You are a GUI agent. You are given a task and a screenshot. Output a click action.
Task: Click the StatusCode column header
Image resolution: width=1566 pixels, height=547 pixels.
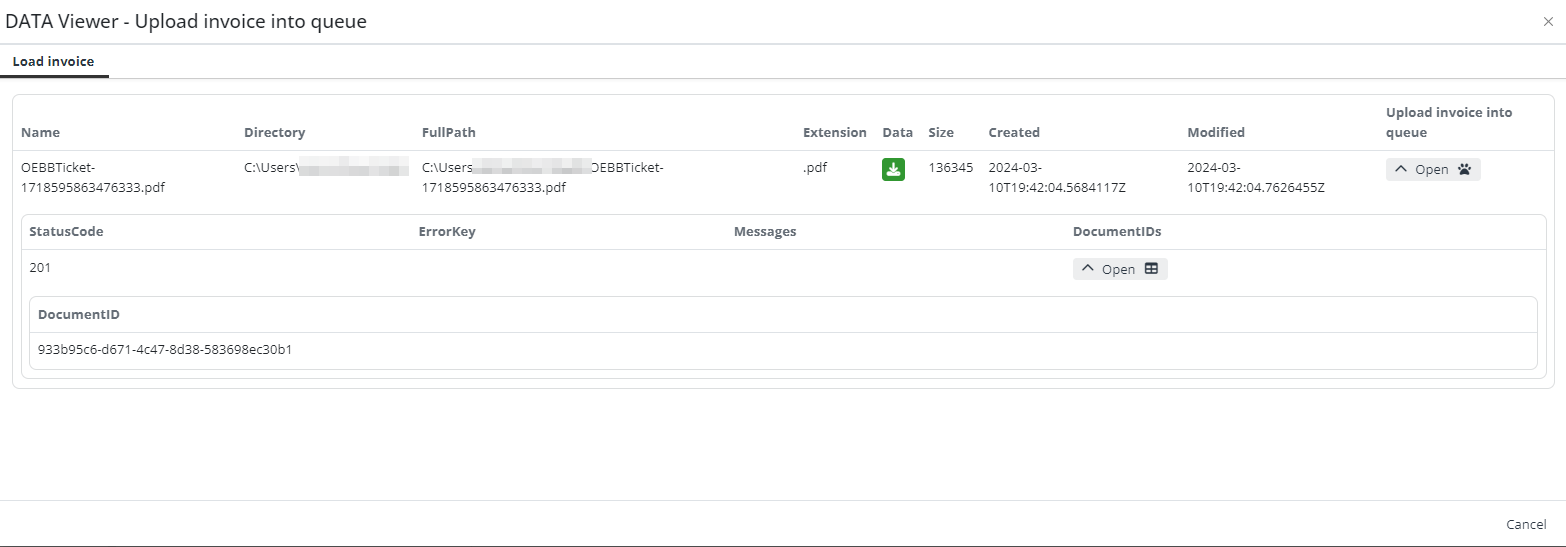(x=66, y=232)
